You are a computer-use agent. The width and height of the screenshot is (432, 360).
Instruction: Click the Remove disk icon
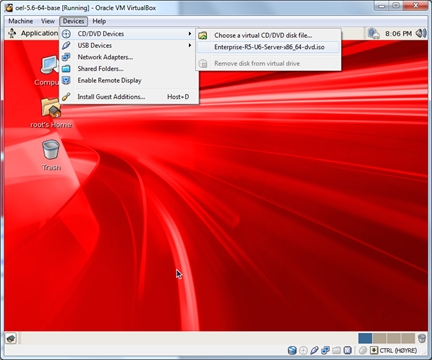pos(203,63)
